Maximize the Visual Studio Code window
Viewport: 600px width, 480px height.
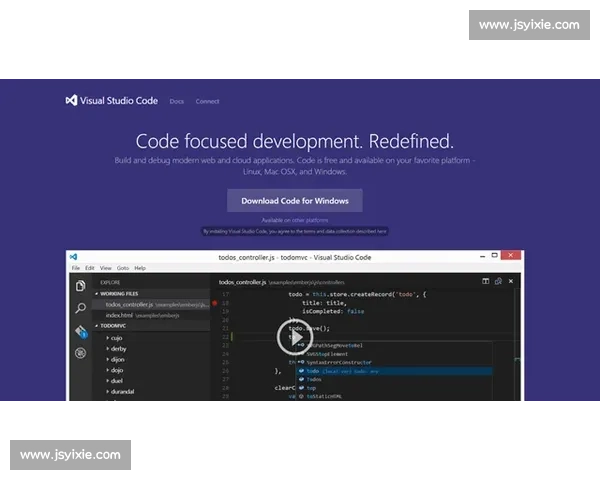pyautogui.click(x=494, y=255)
